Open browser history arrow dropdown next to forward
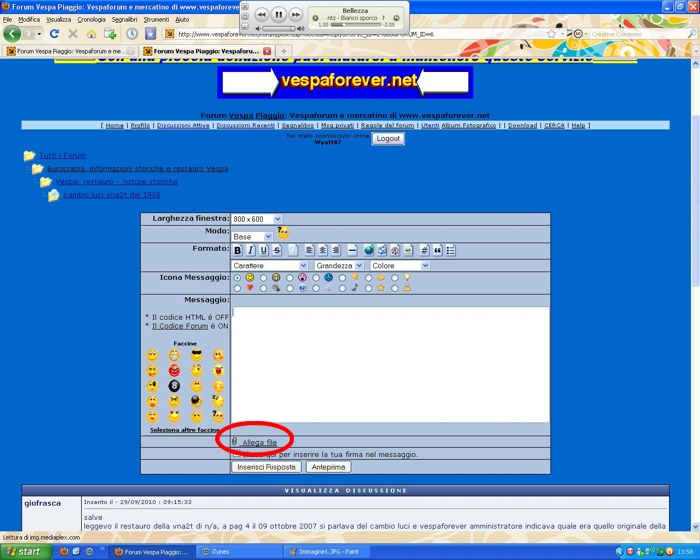The width and height of the screenshot is (700, 560). coord(39,34)
